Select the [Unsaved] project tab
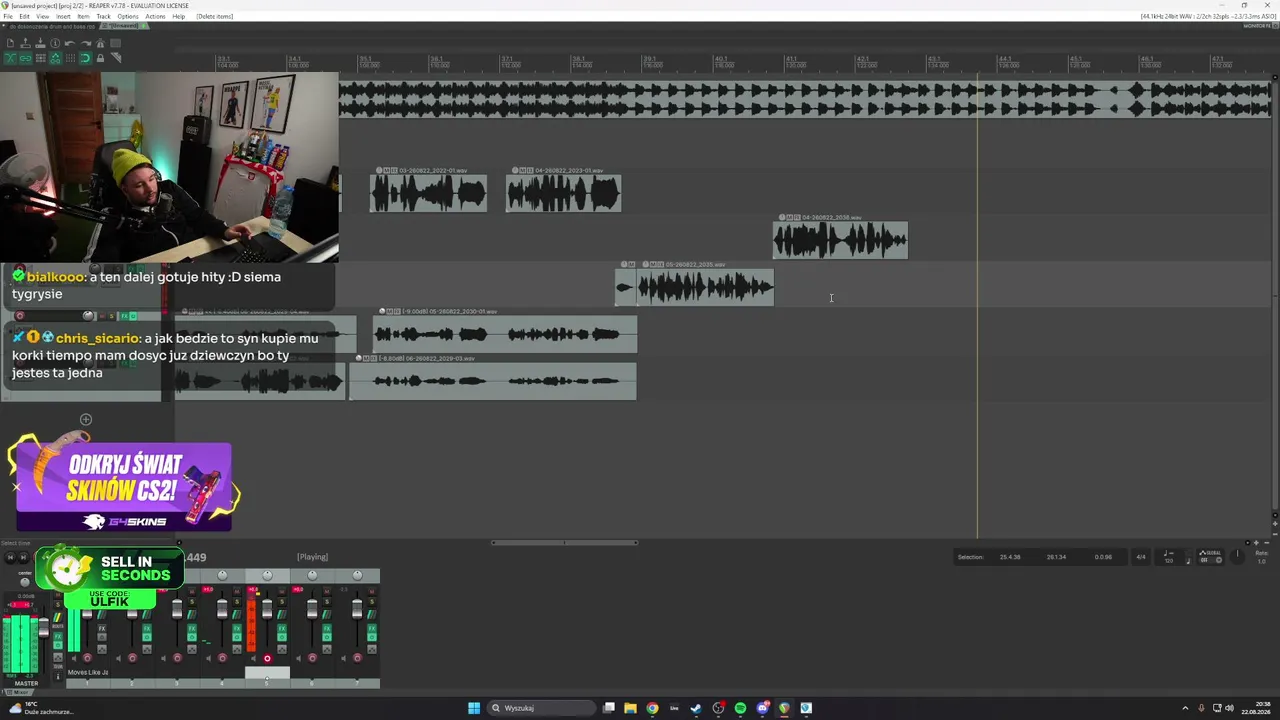 tap(126, 25)
